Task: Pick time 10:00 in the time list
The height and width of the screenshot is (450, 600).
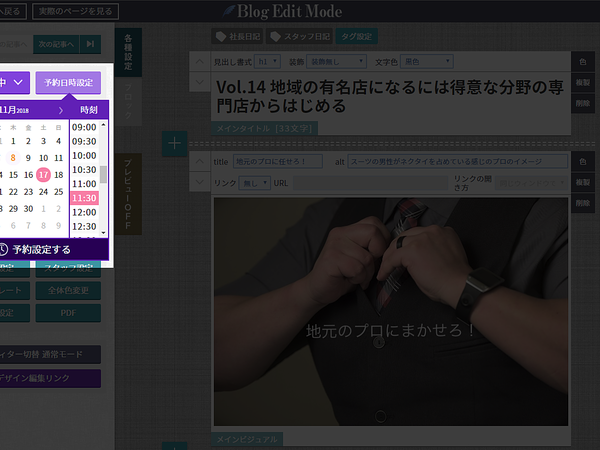Action: click(84, 156)
